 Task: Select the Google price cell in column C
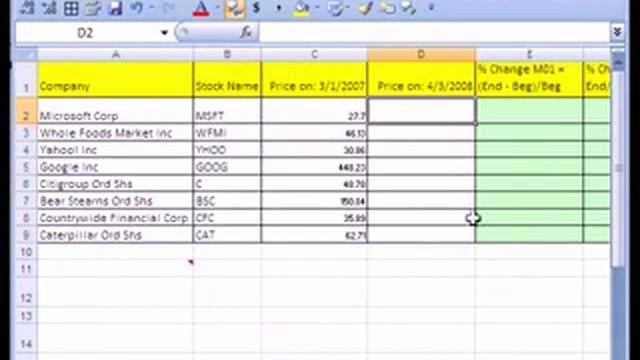click(314, 167)
